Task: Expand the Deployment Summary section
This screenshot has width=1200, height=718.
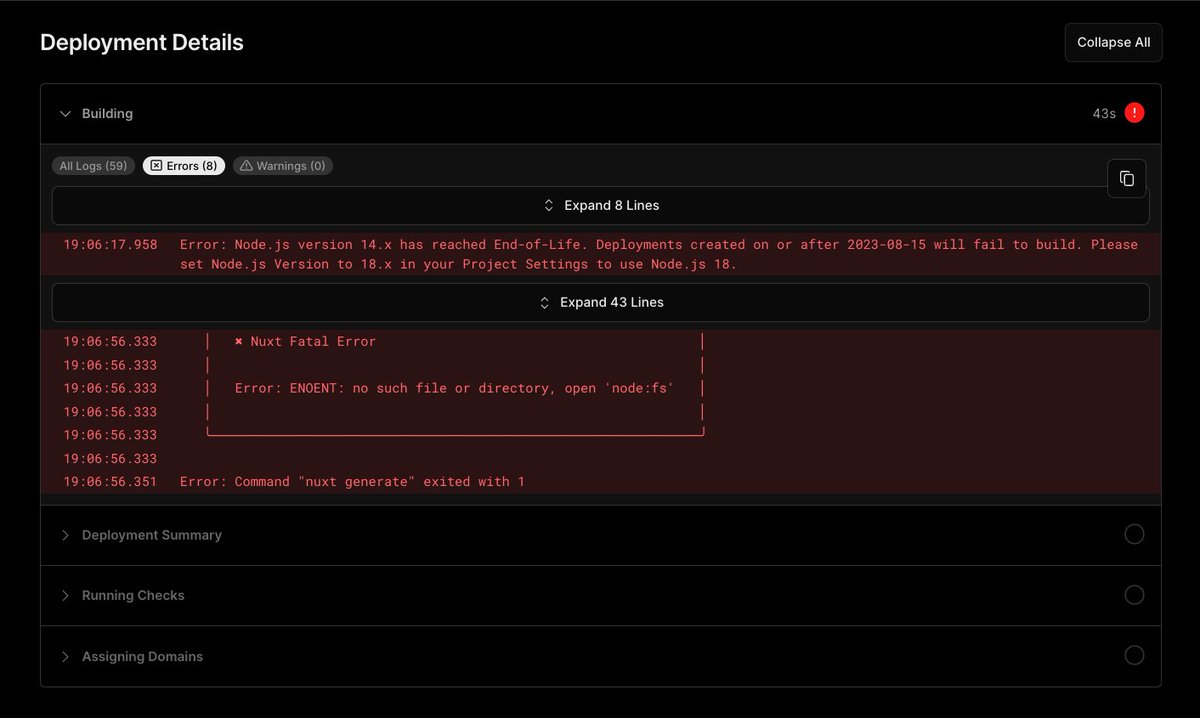Action: [151, 534]
